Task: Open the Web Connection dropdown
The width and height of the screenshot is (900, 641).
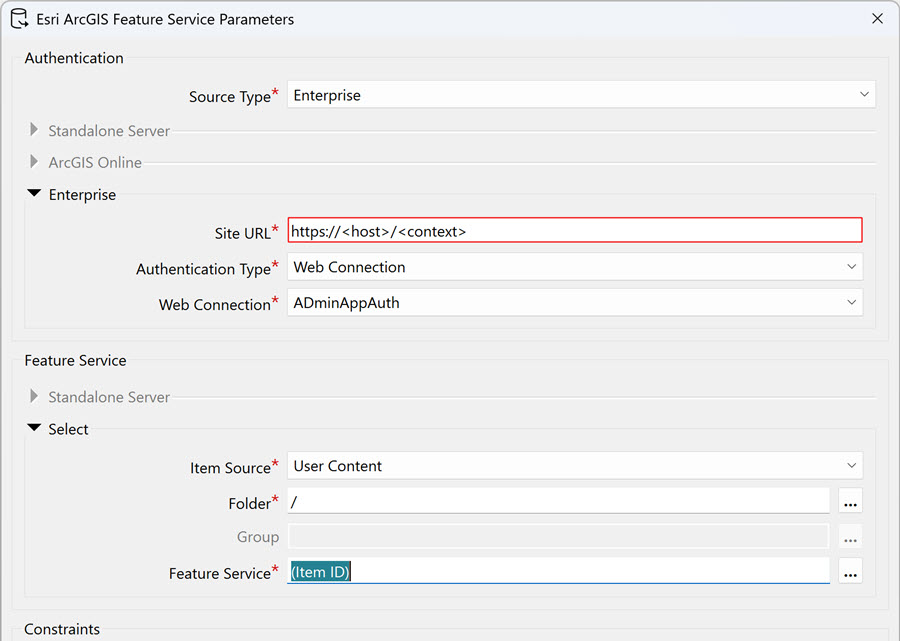Action: [575, 302]
